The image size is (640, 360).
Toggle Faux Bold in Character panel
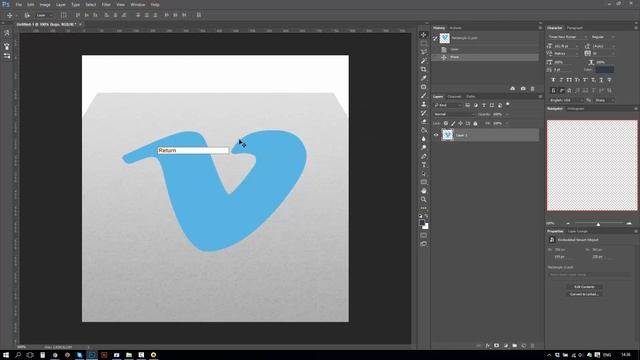point(553,80)
